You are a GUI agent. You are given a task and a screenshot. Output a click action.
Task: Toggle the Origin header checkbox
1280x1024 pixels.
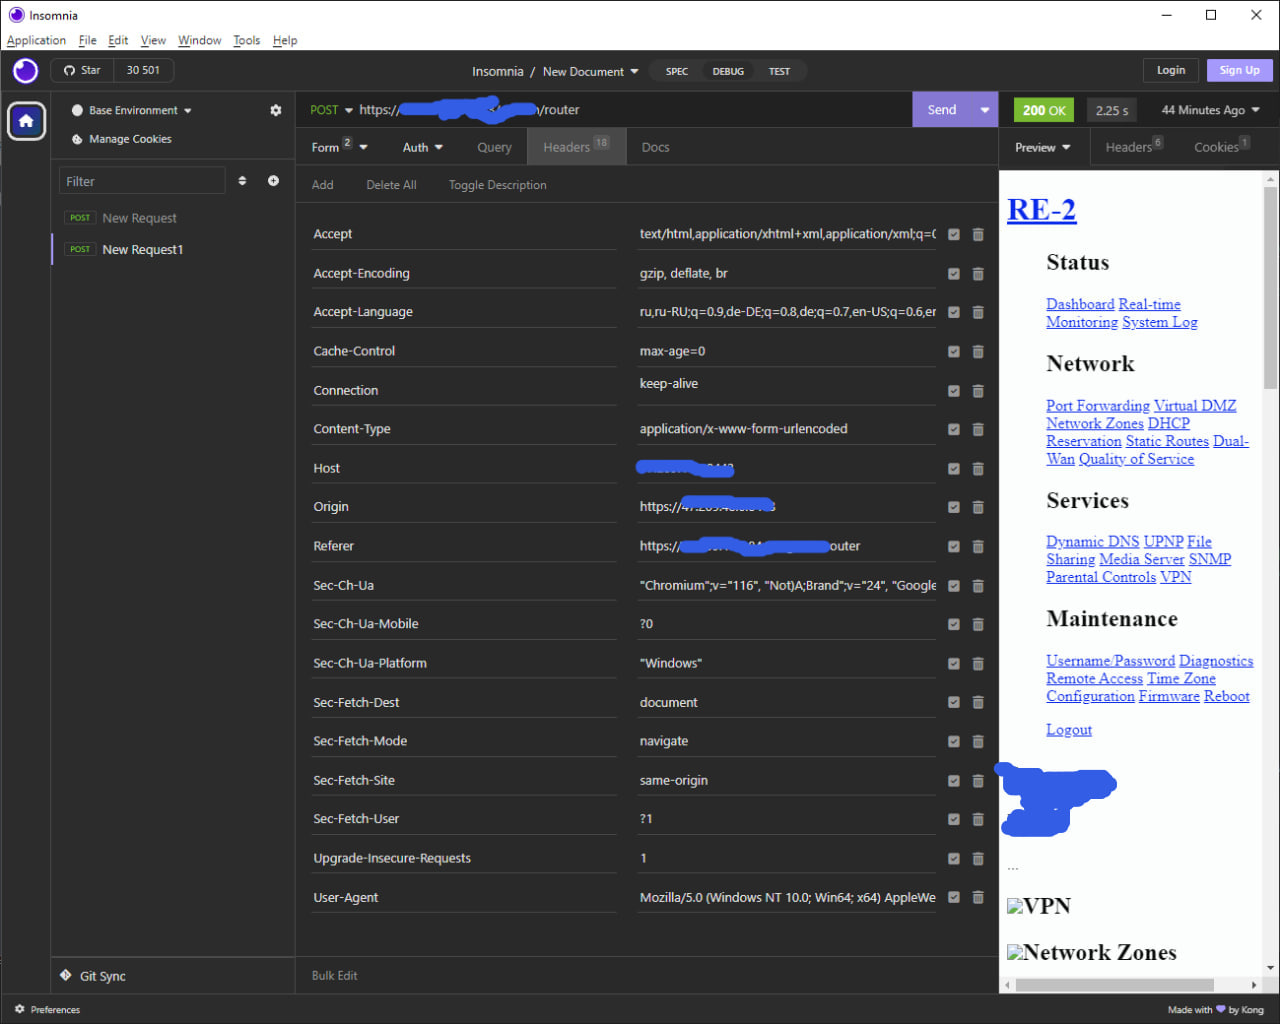[x=954, y=507]
